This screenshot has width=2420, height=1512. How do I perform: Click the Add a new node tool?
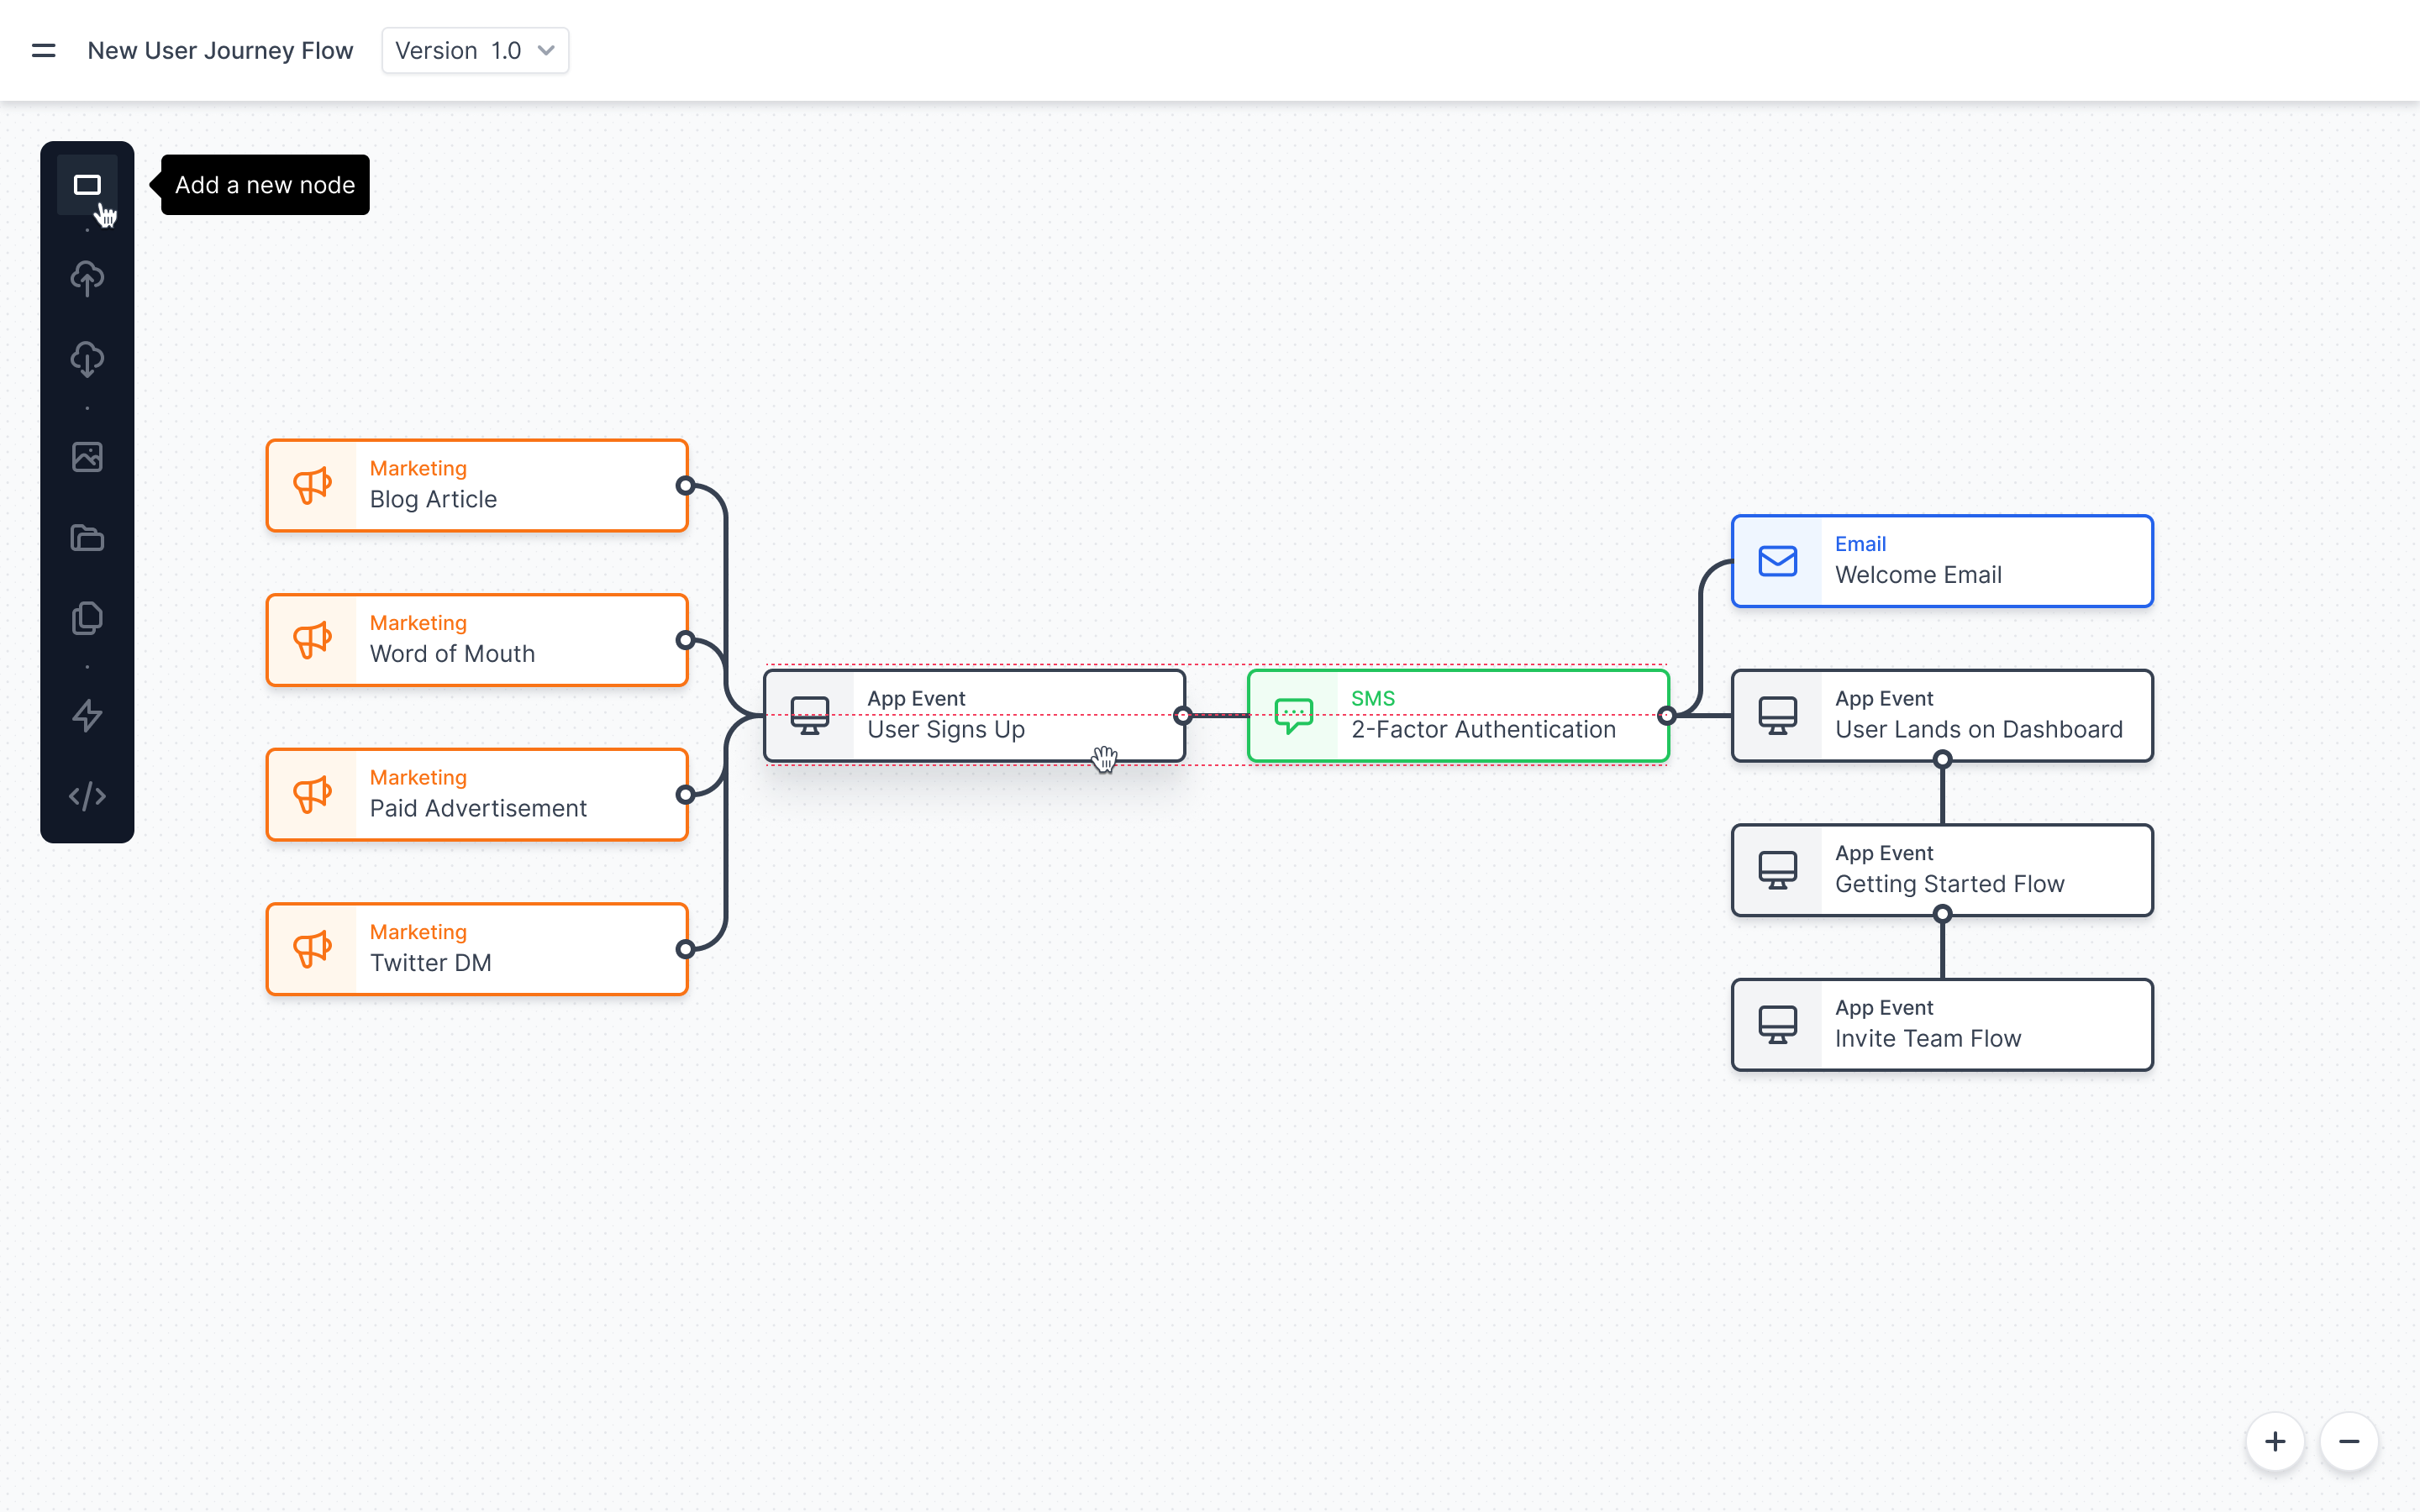click(x=87, y=185)
